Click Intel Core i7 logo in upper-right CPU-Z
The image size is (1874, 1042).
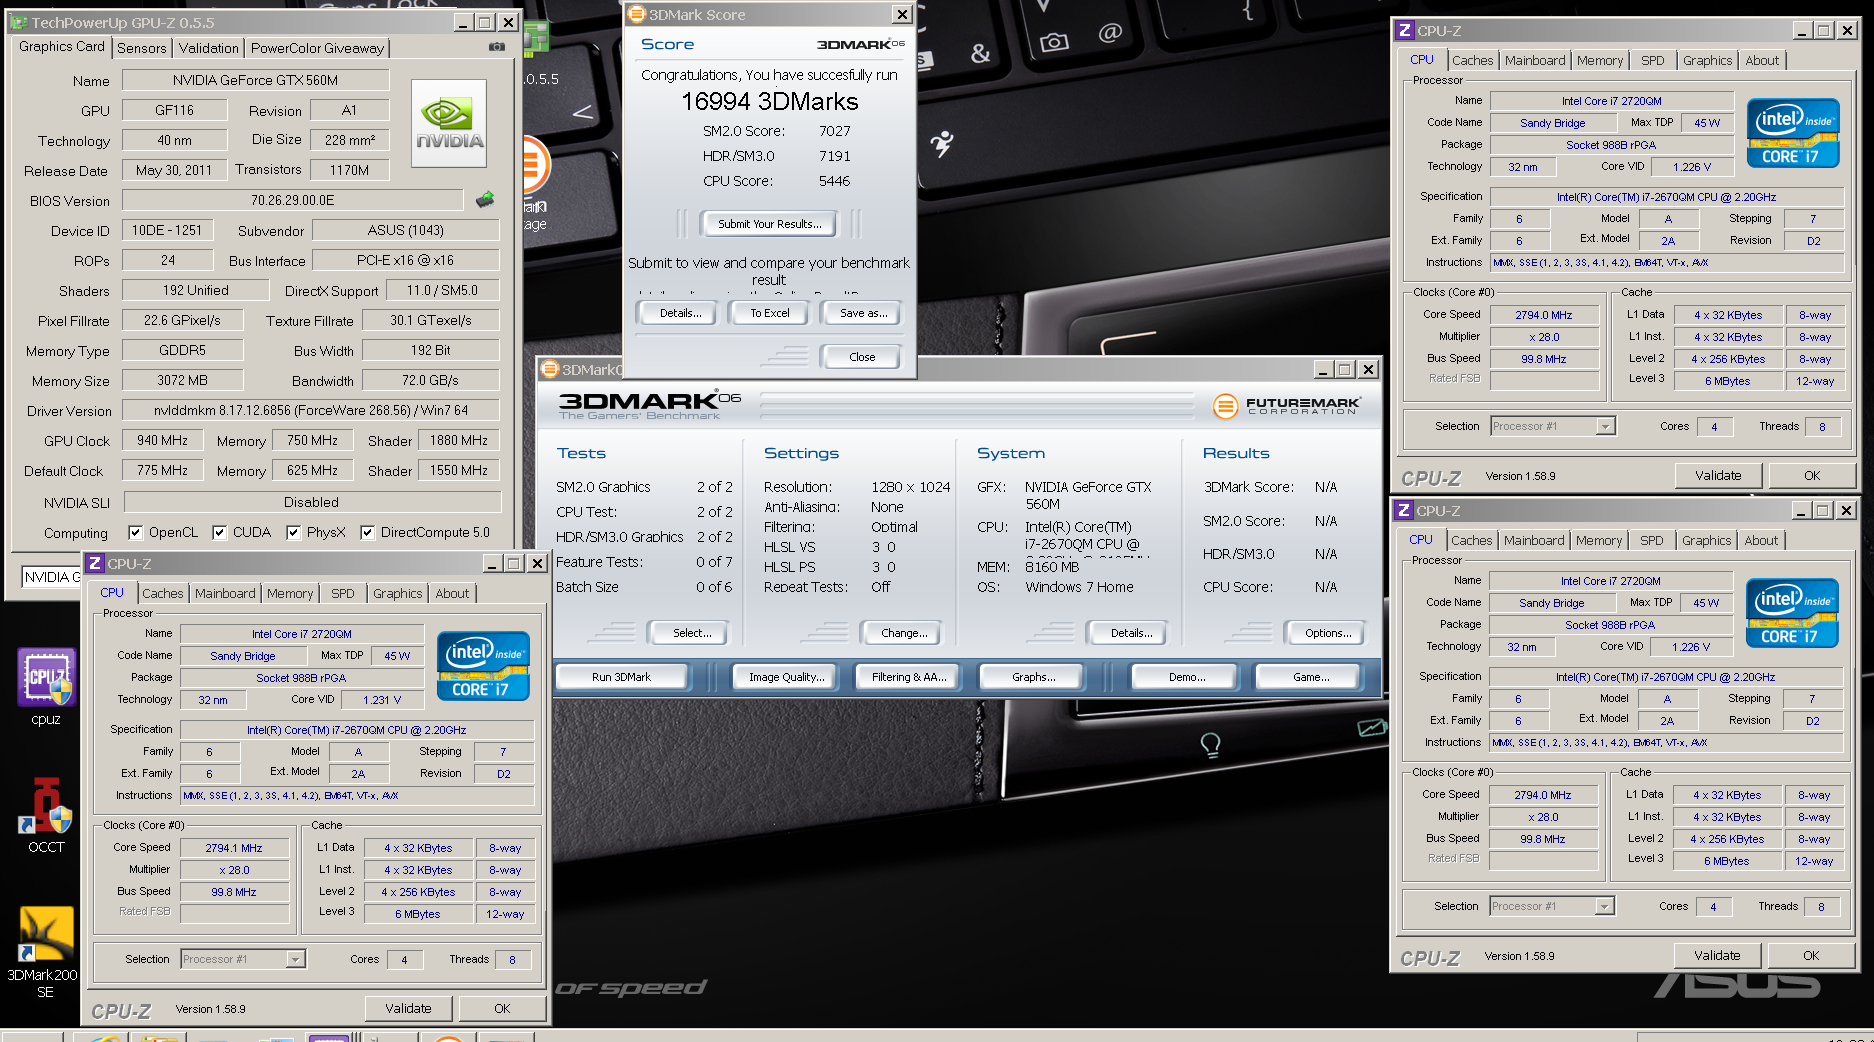click(1793, 133)
